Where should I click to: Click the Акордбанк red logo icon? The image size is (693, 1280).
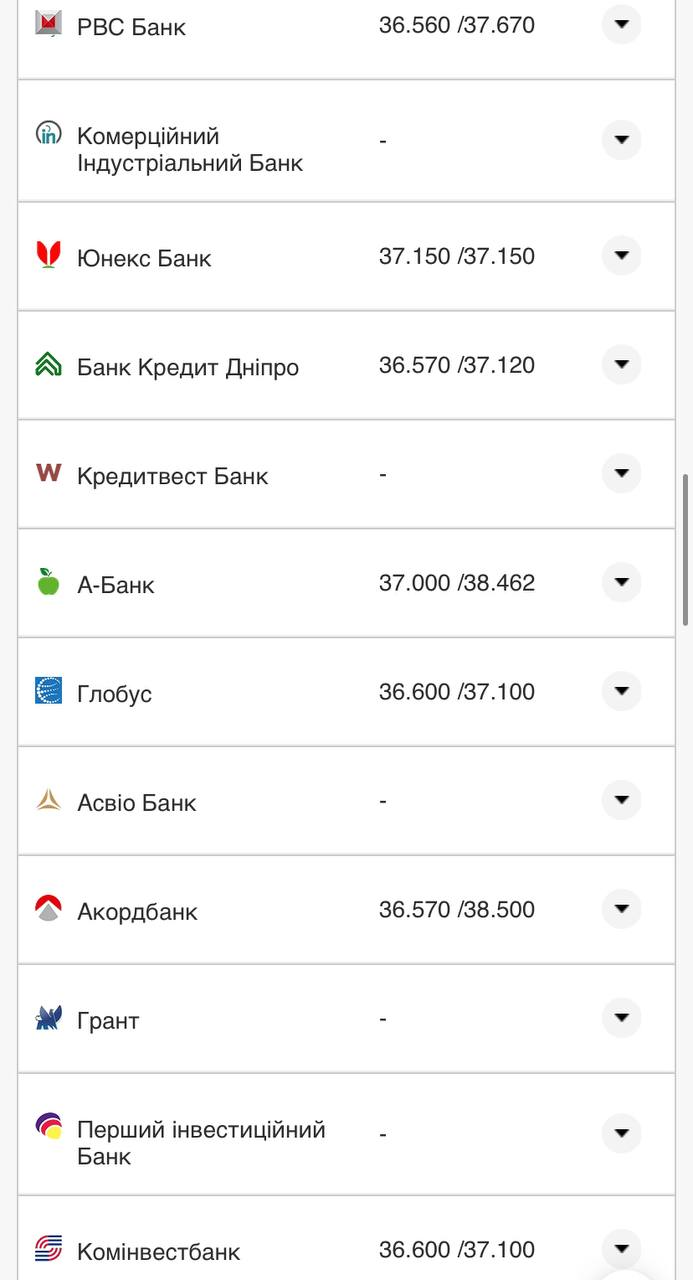[48, 909]
